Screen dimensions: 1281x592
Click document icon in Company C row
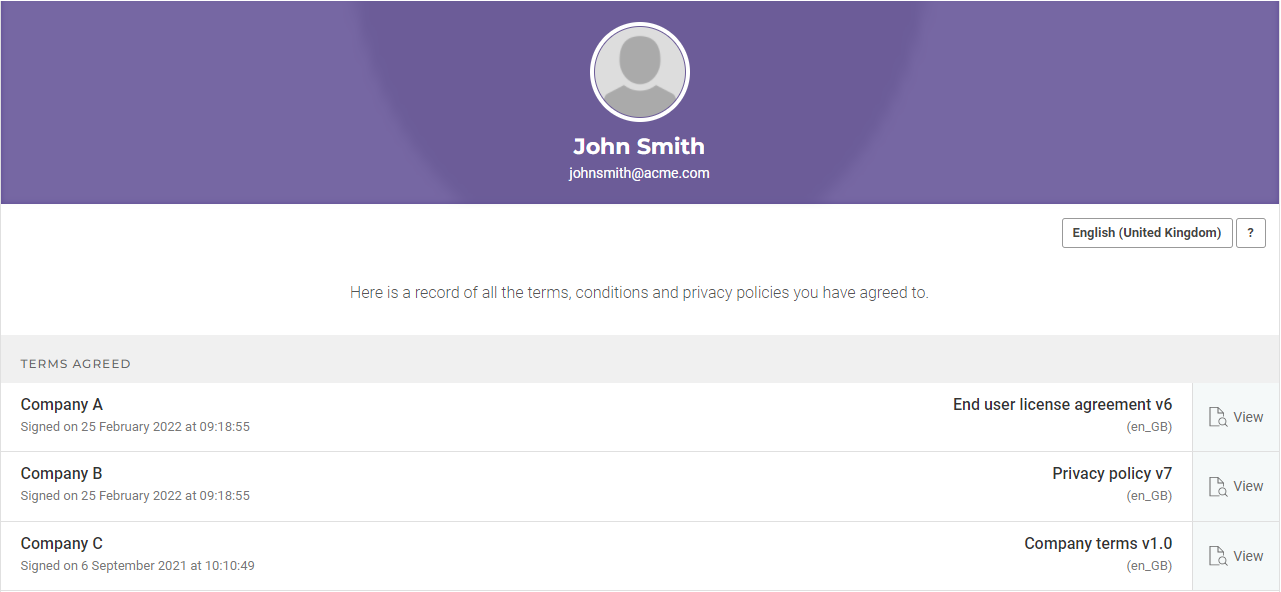[x=1218, y=556]
